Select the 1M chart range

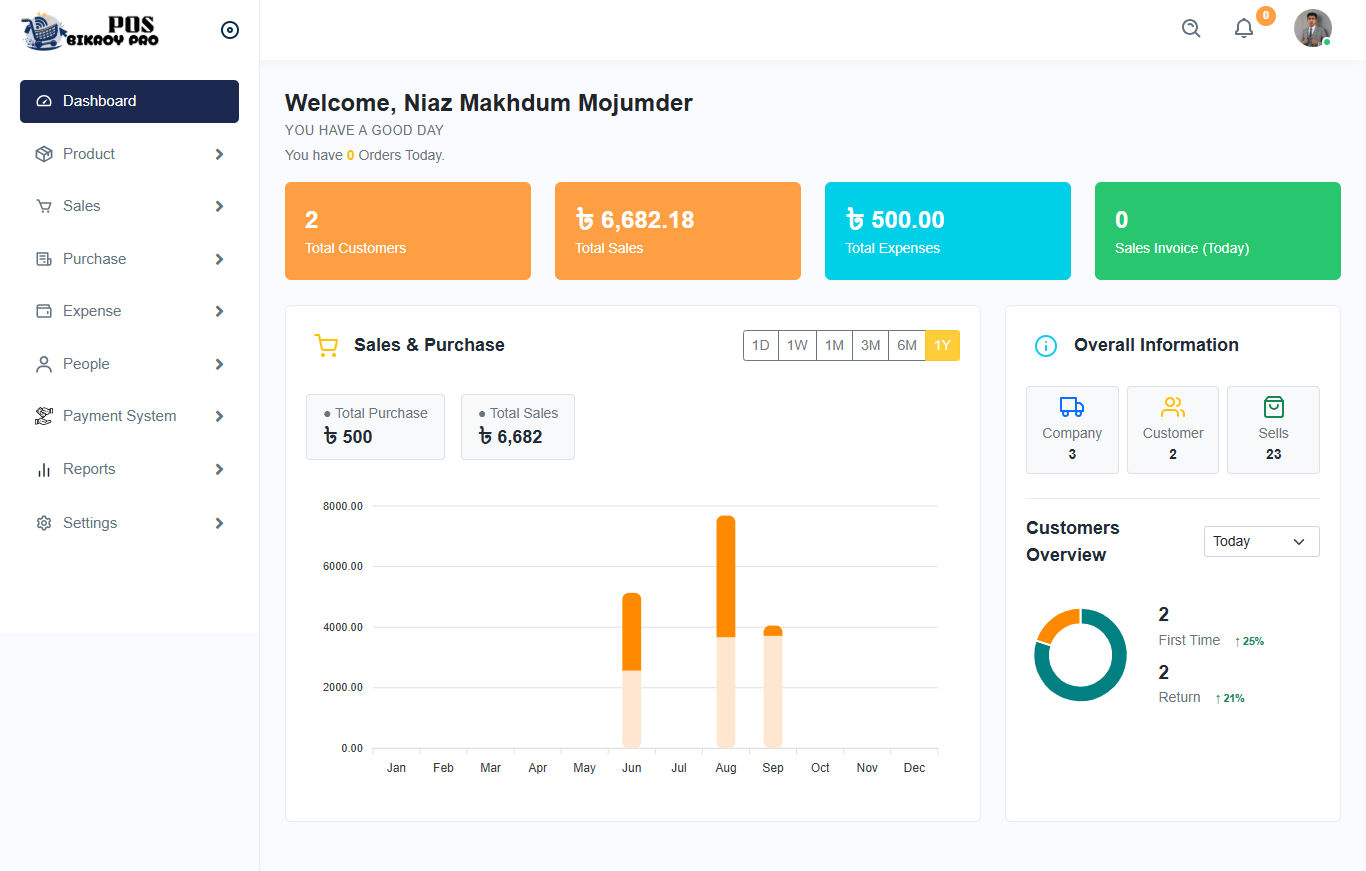(x=834, y=345)
